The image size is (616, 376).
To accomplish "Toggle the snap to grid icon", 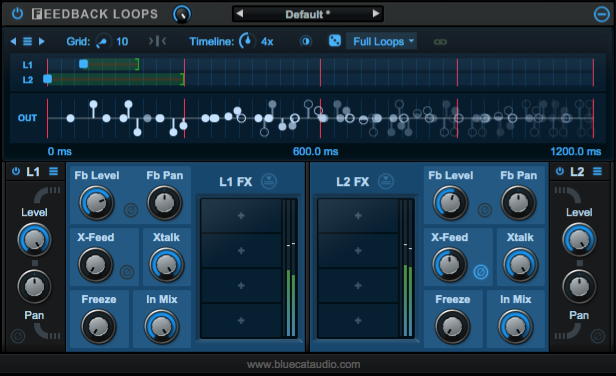I will point(158,41).
